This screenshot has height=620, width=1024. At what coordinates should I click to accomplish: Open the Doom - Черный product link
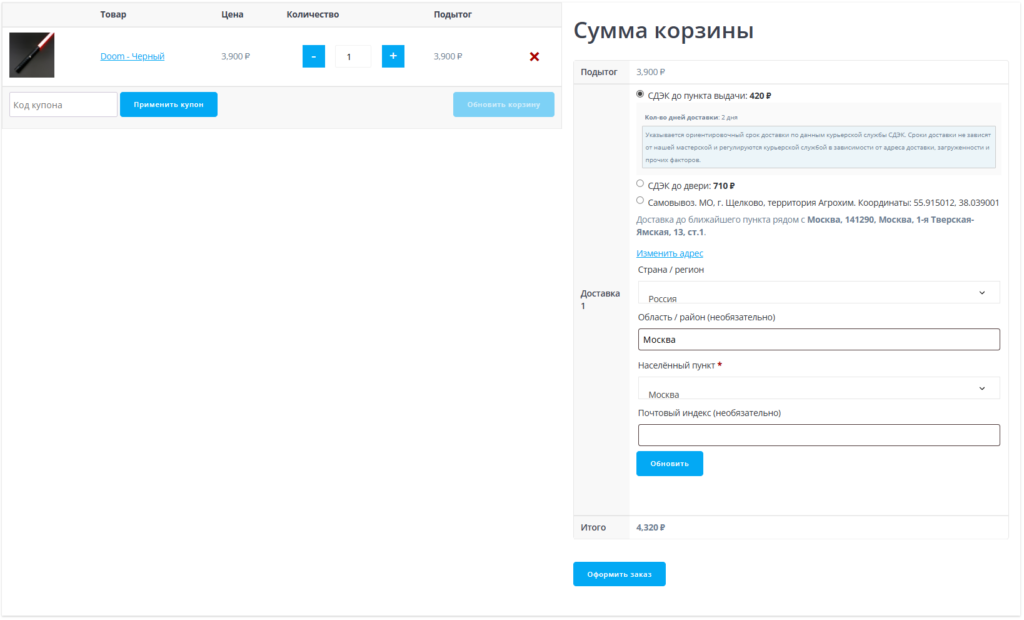(x=132, y=57)
